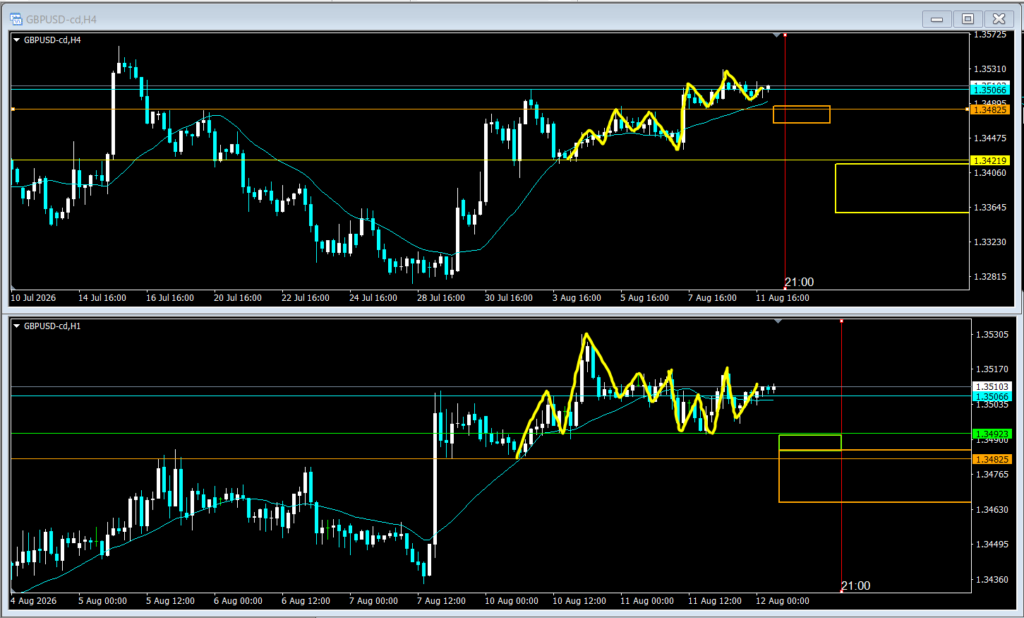Click the large orange rectangle on H1 chart

point(874,476)
